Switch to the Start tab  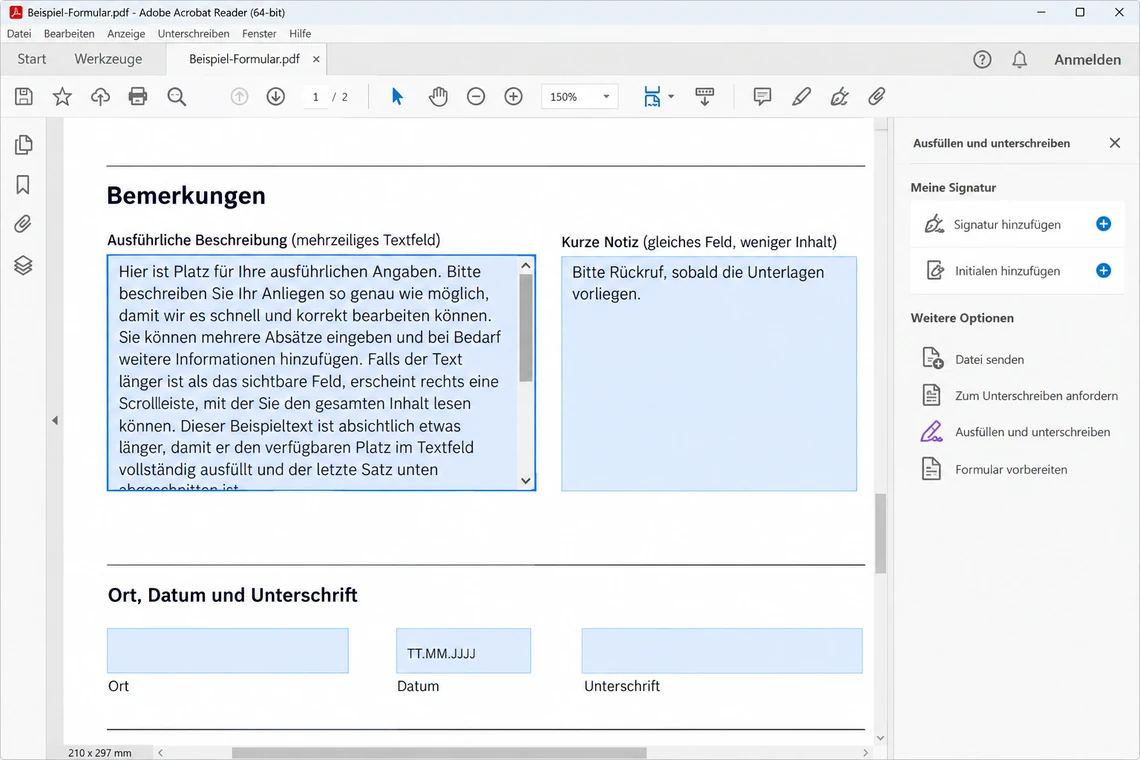(31, 59)
